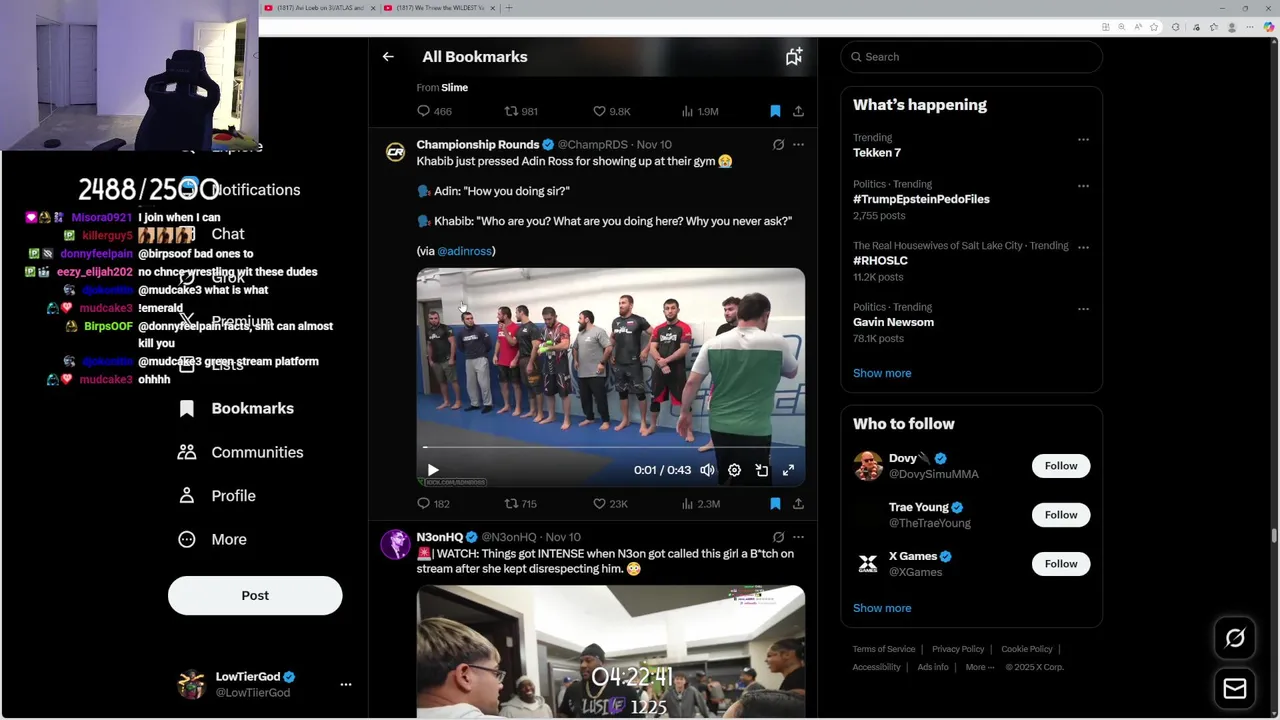Screen dimensions: 1280x720
Task: Open the floating Messages envelope button
Action: (1235, 689)
